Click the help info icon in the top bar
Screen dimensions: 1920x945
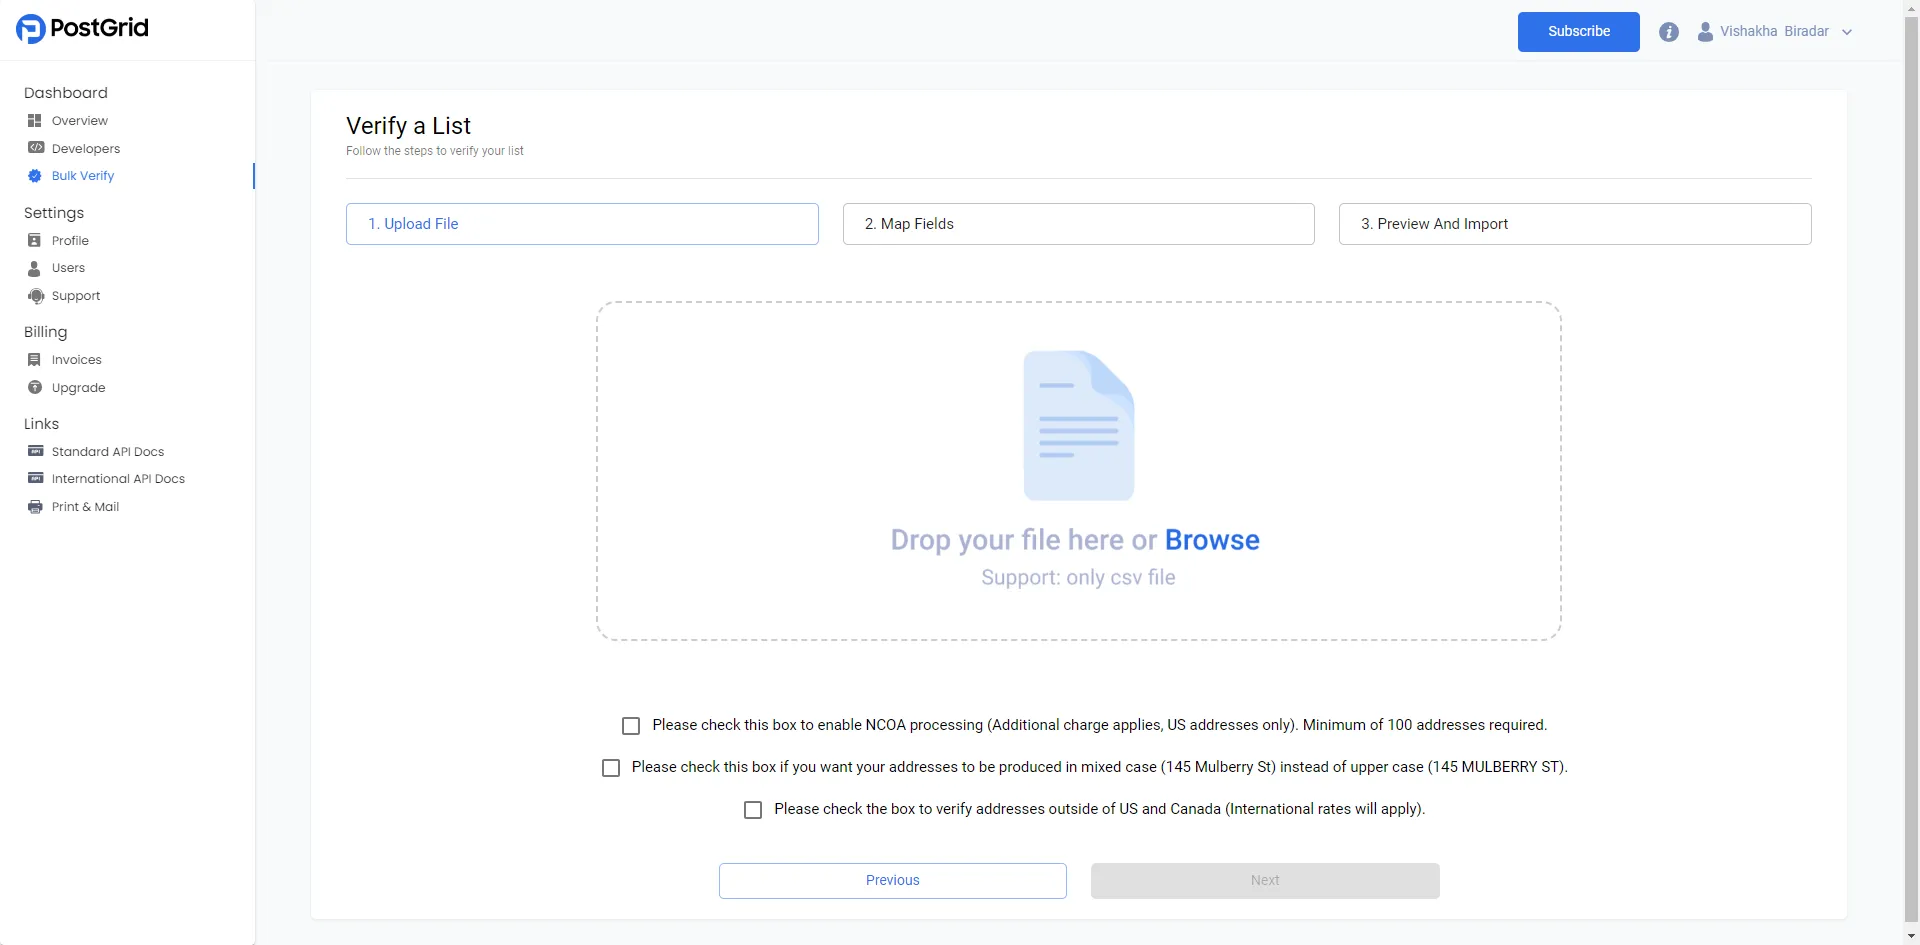click(x=1669, y=31)
